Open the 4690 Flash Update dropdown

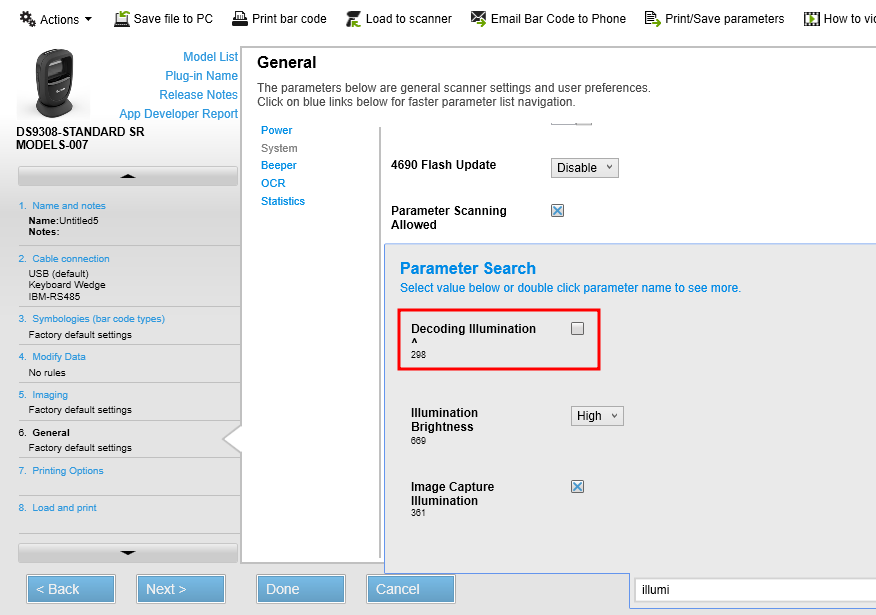[x=584, y=168]
